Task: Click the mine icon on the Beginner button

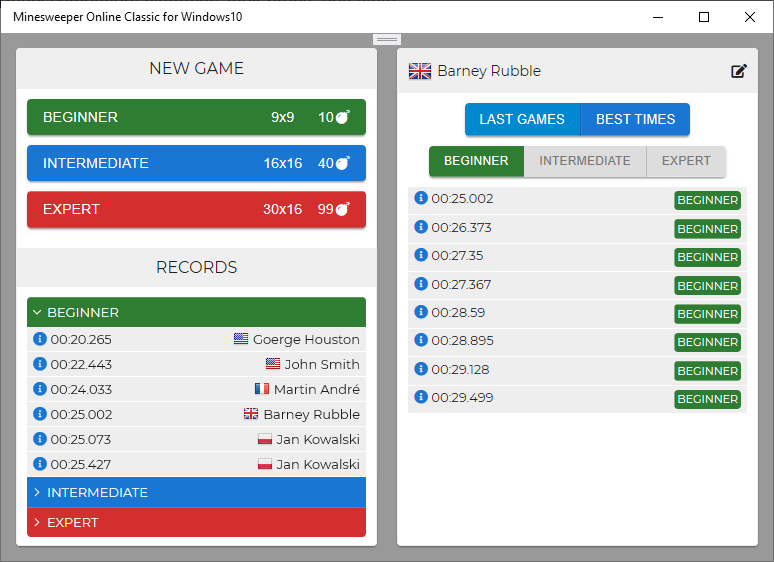Action: pos(343,117)
